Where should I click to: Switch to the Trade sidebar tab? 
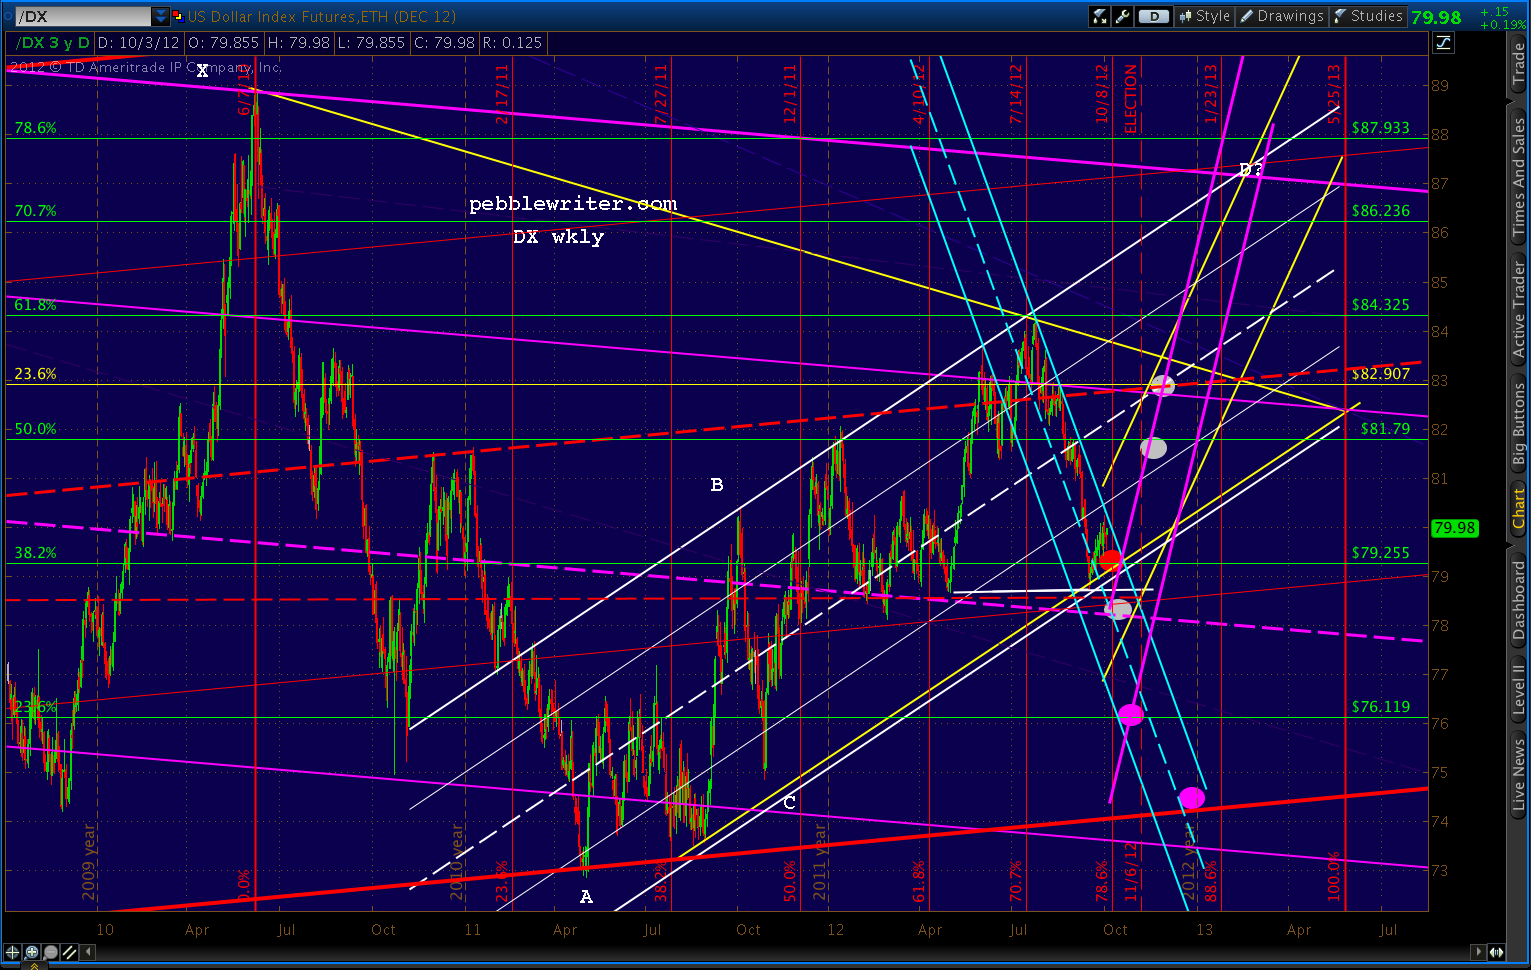(x=1519, y=65)
